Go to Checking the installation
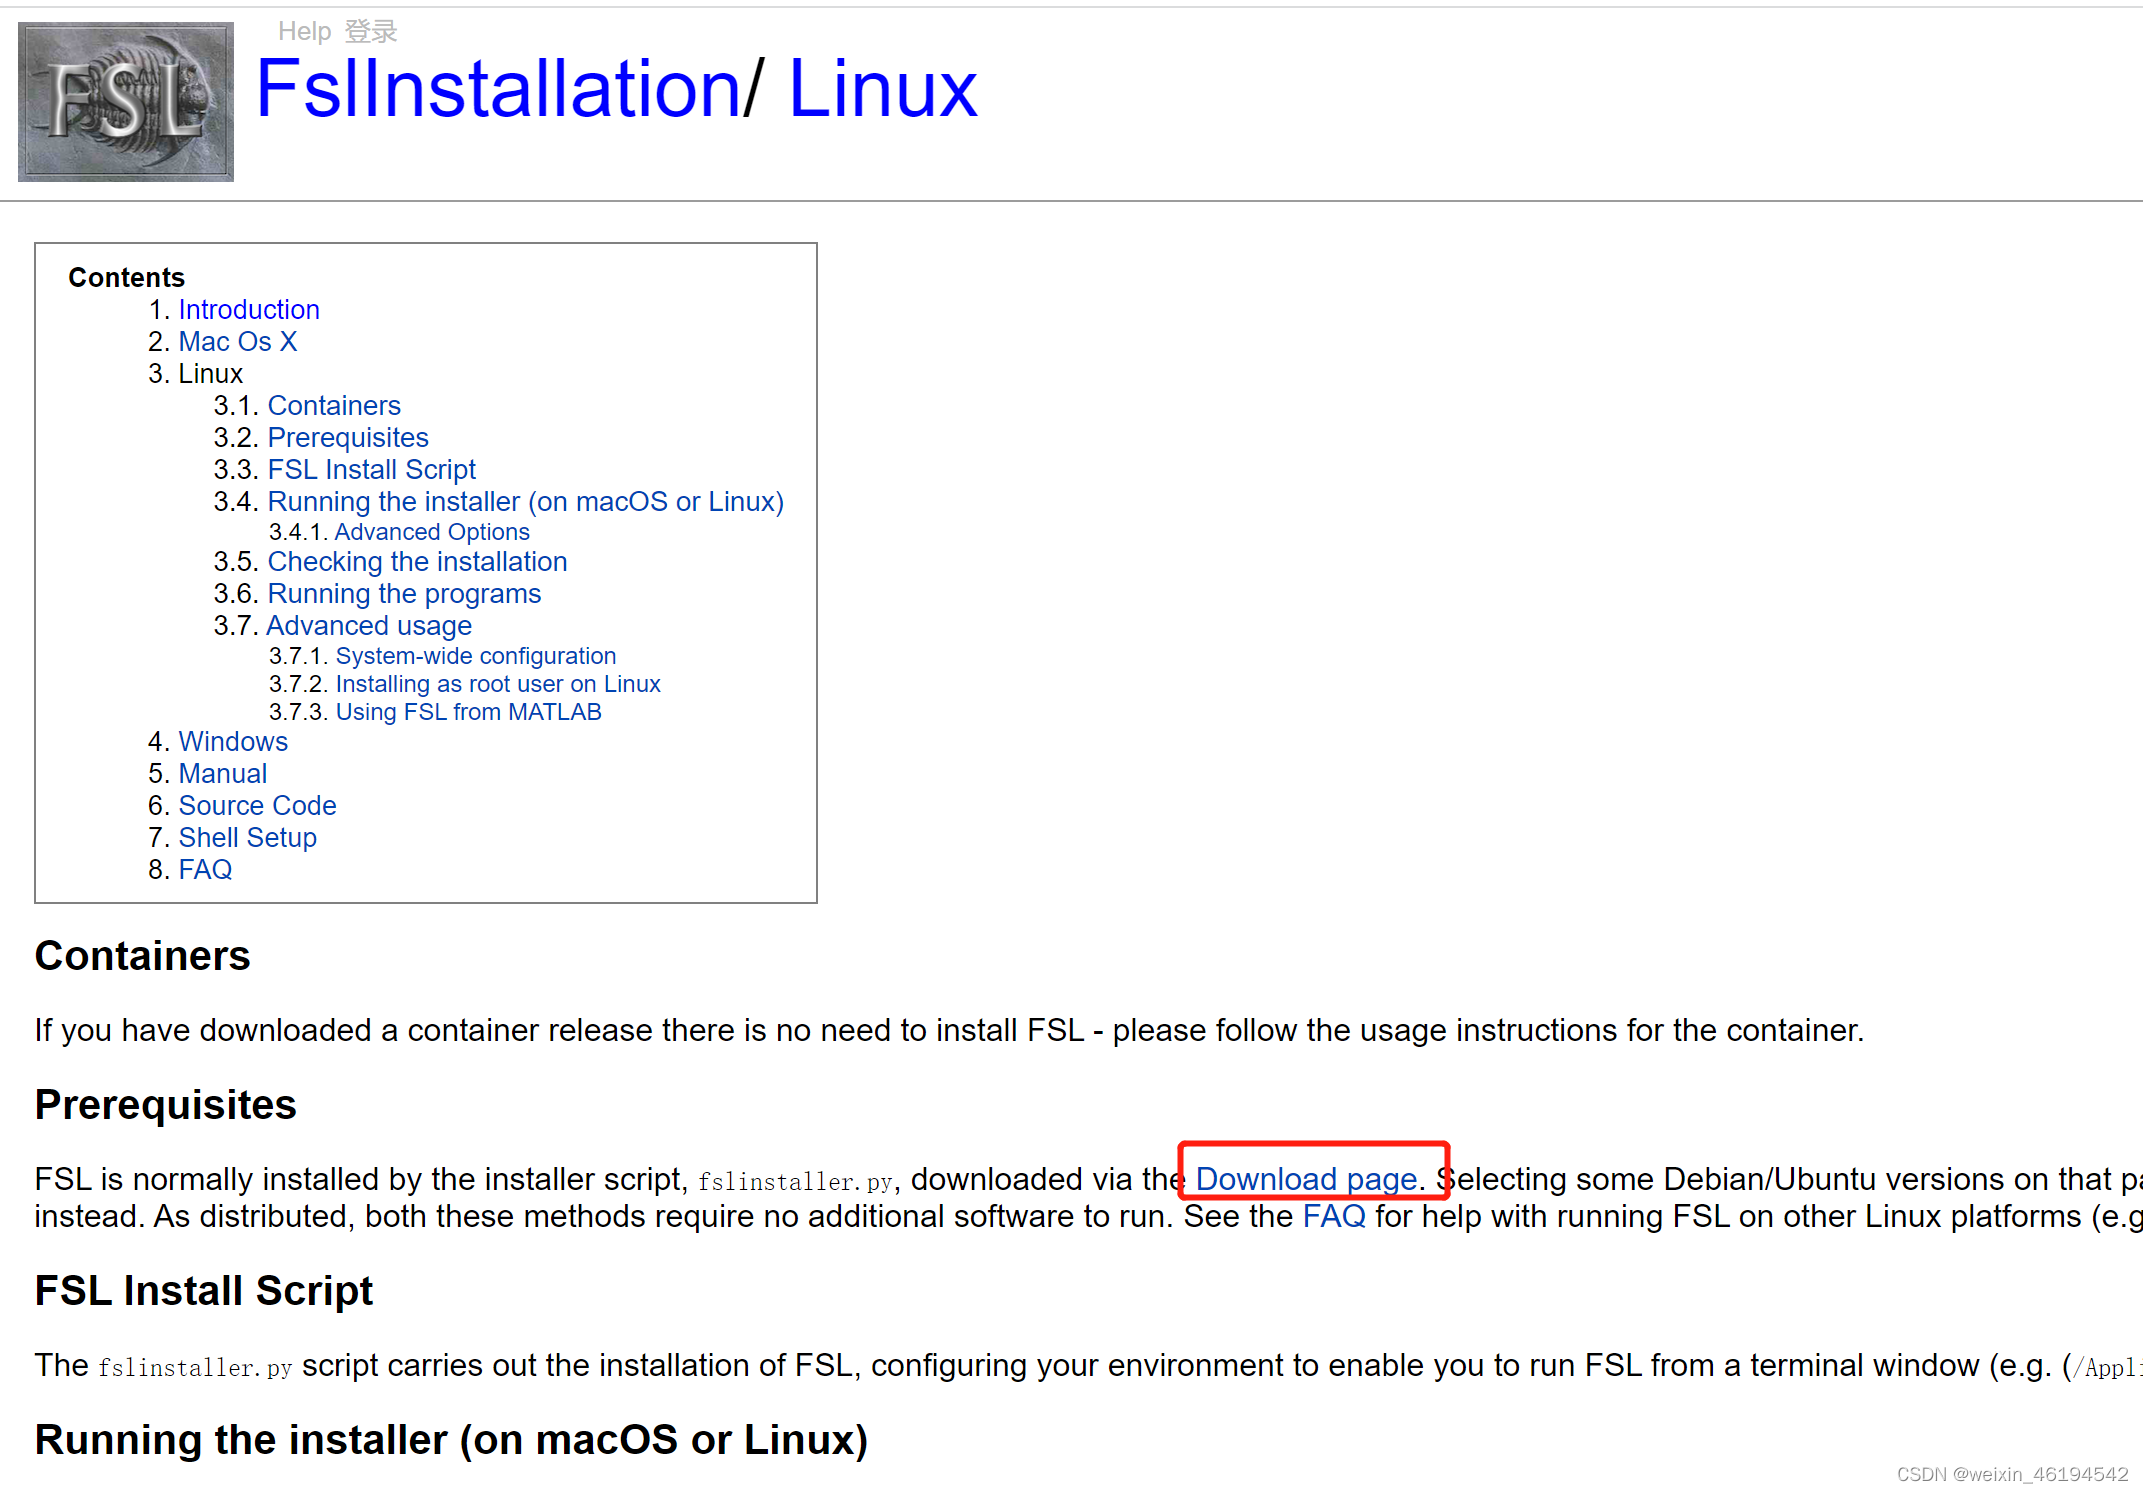 coord(417,562)
